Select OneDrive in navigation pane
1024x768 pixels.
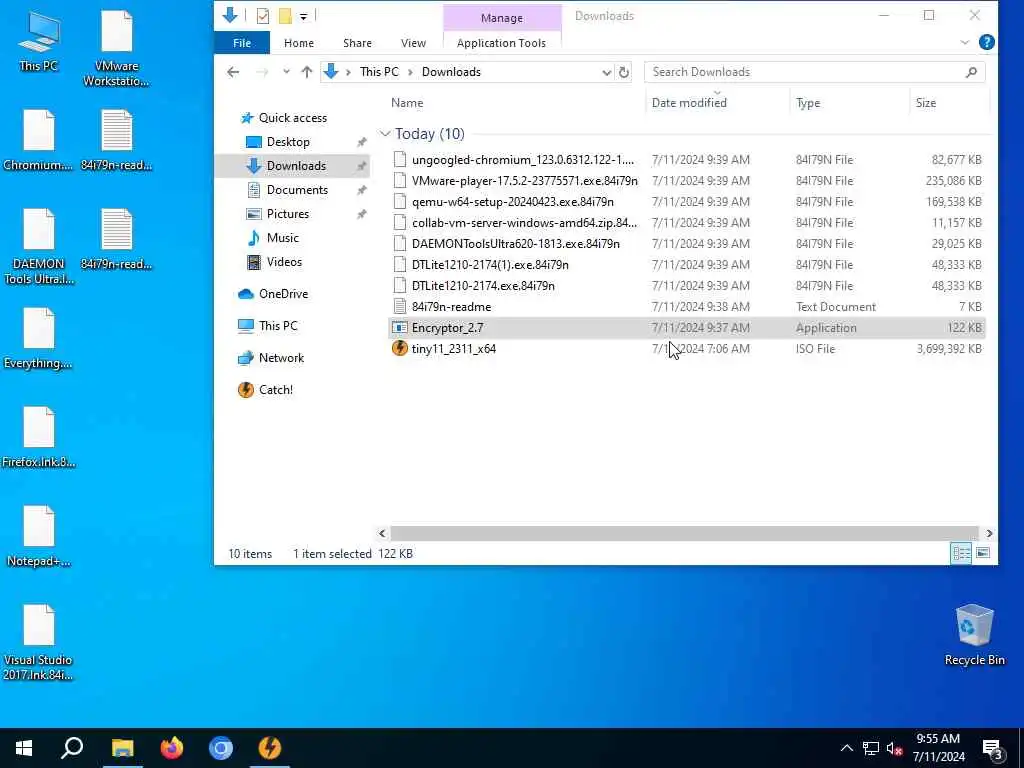pyautogui.click(x=283, y=294)
